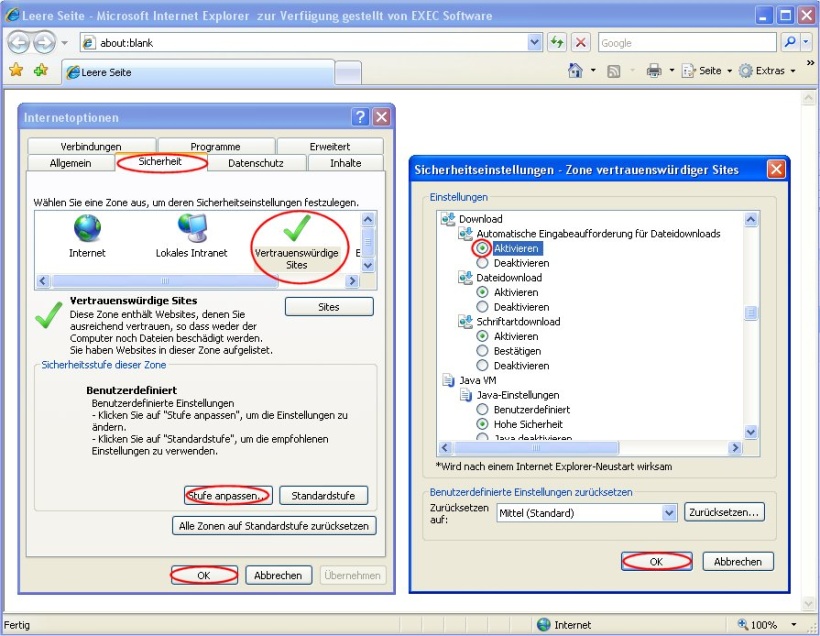Switch to the Allgemein tab
Screen dimensions: 820x636
(x=71, y=163)
